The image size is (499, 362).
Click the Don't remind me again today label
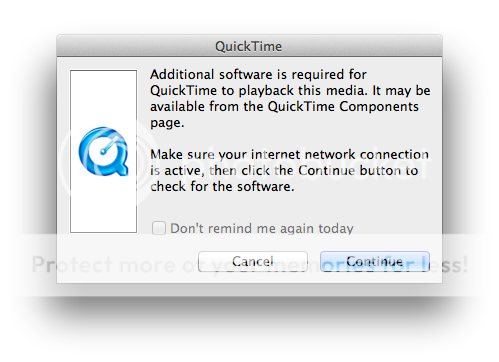point(262,229)
